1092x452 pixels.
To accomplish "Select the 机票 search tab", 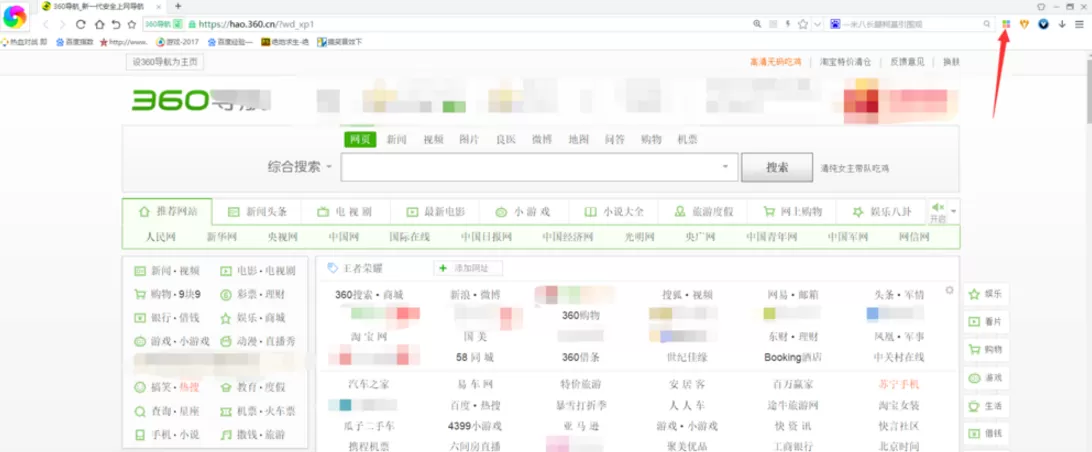I will tap(687, 139).
